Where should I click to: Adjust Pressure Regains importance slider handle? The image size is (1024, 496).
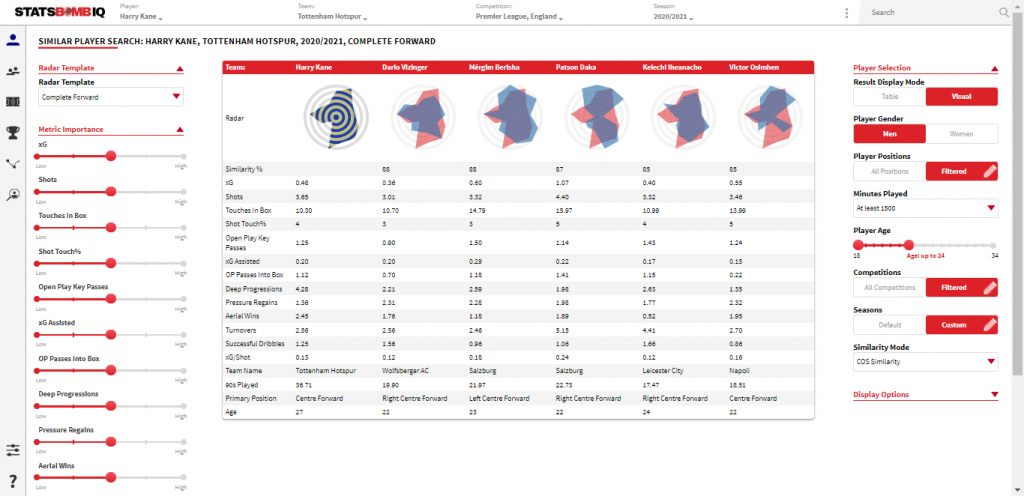point(110,442)
